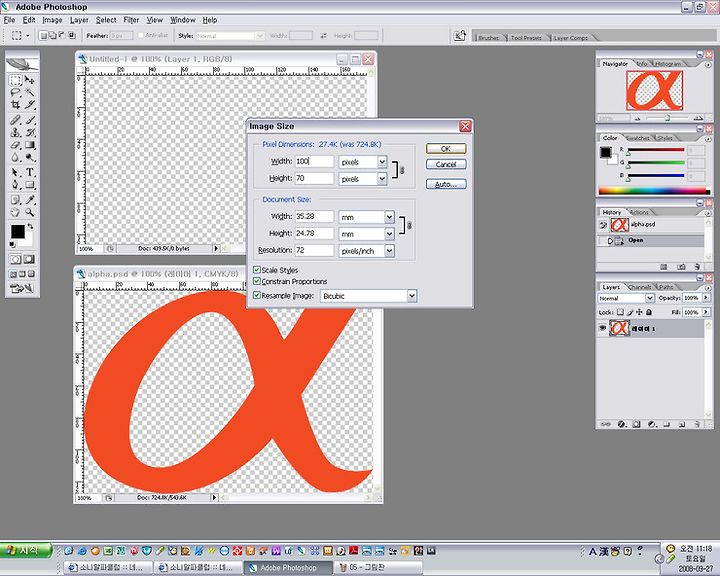Create new snapshot in History panel
This screenshot has width=720, height=576.
click(x=681, y=267)
